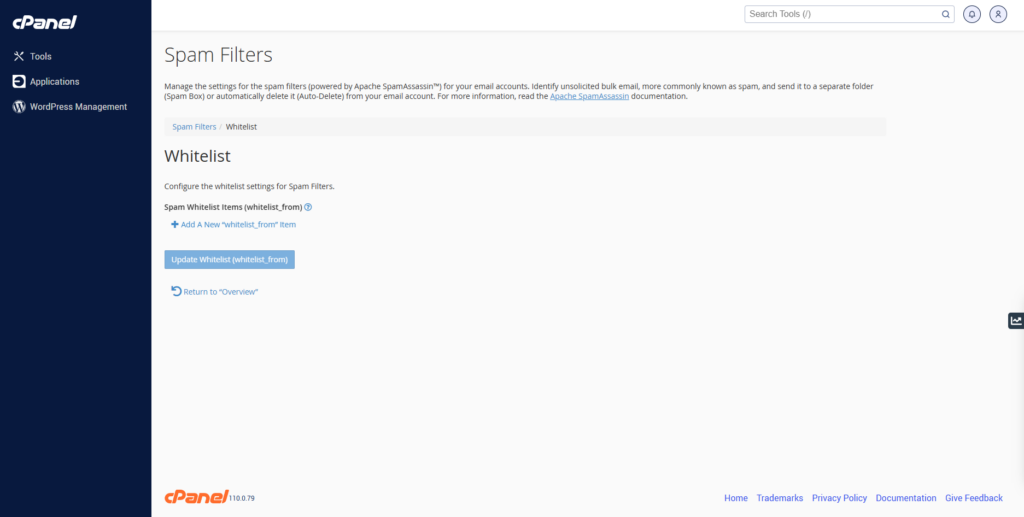Image resolution: width=1024 pixels, height=517 pixels.
Task: Return to "Overview" page
Action: pos(216,292)
